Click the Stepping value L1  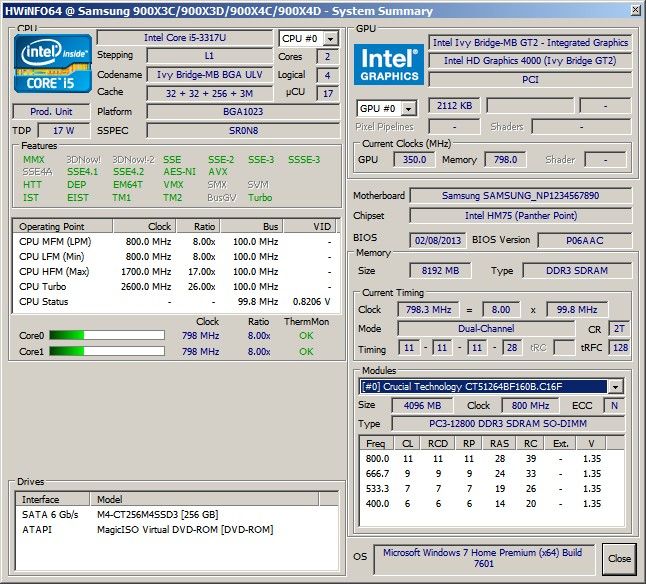coord(209,56)
